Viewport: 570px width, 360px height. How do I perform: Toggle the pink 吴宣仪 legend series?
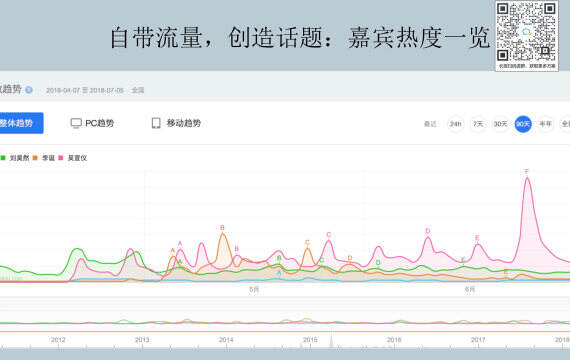73,158
